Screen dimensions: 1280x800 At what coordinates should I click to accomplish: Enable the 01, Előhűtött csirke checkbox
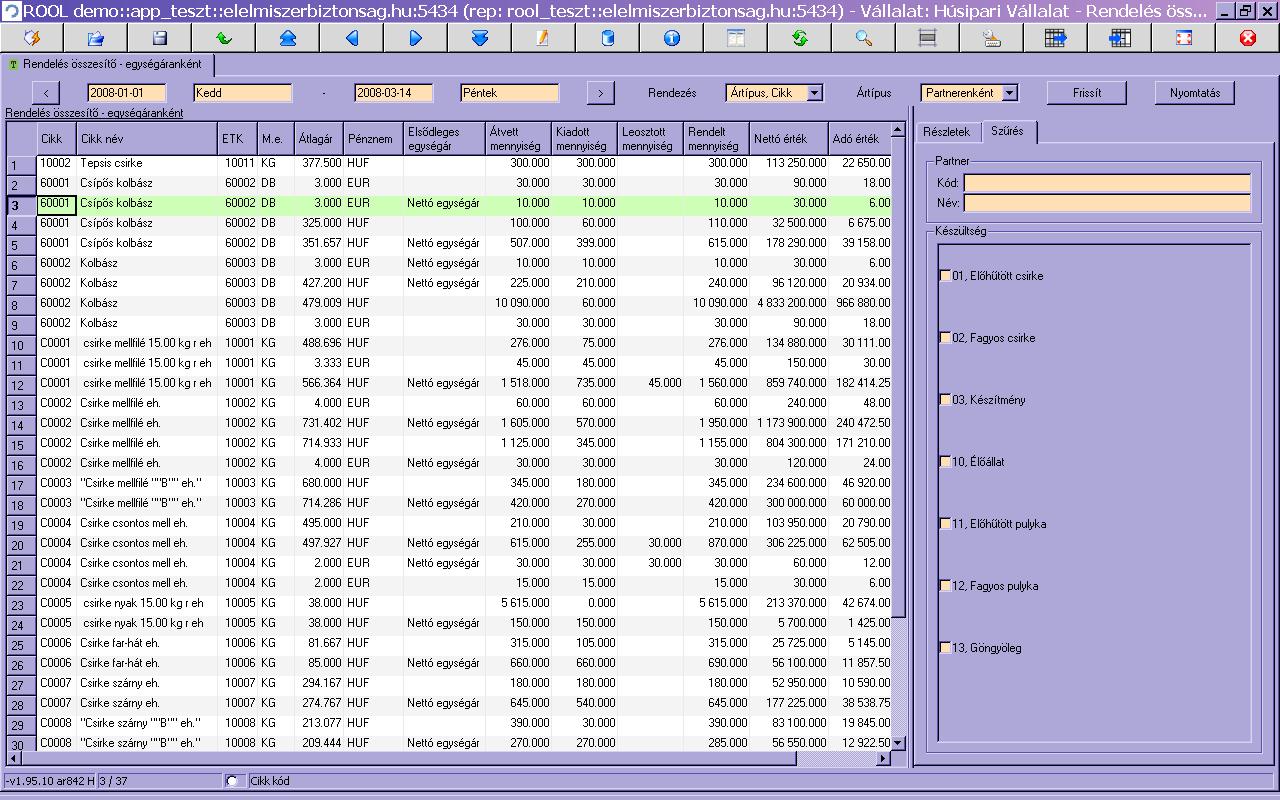pyautogui.click(x=946, y=276)
